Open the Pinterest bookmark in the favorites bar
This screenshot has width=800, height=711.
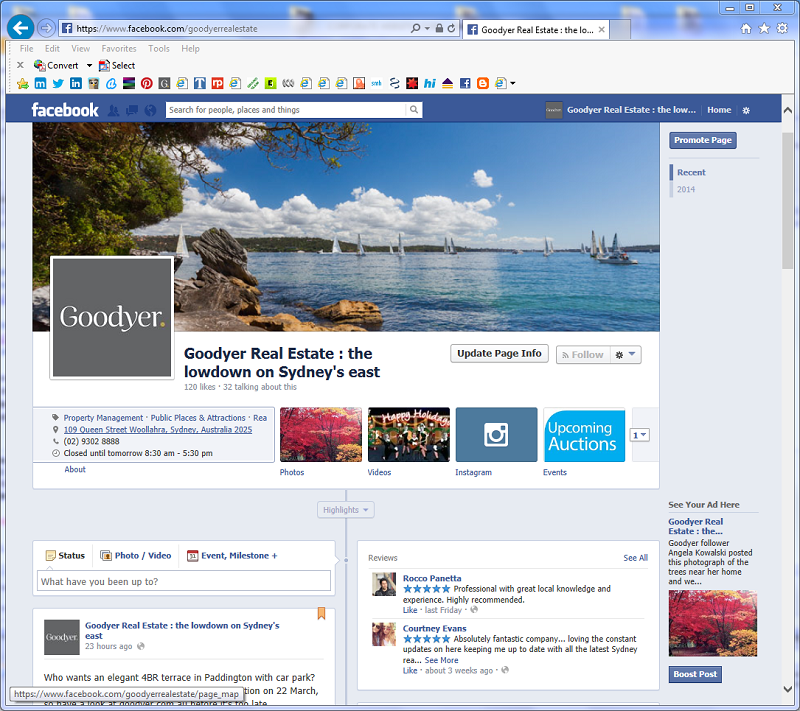click(146, 83)
